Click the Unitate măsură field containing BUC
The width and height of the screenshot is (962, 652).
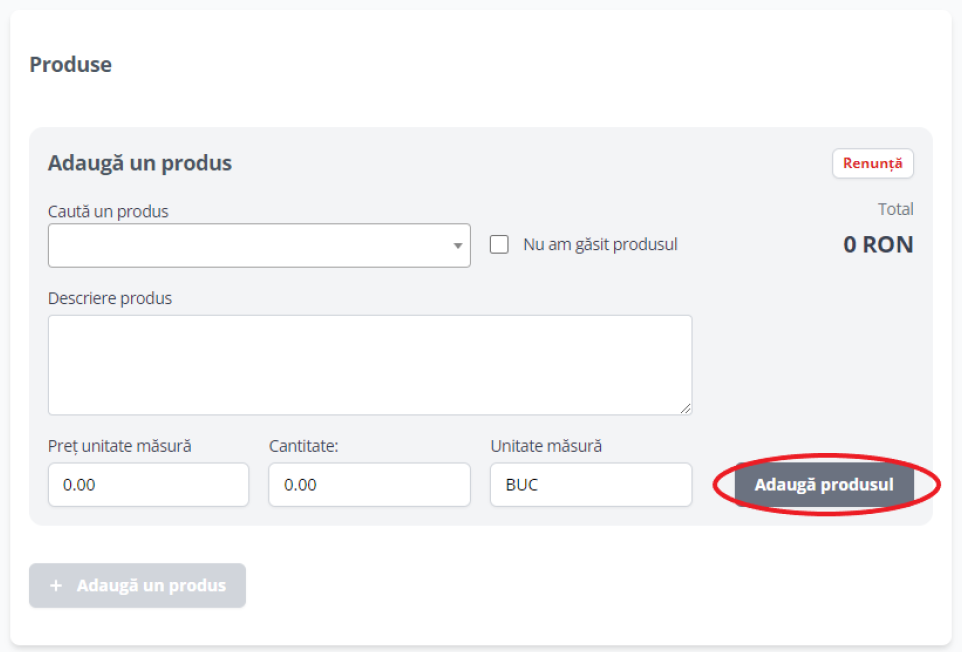point(591,485)
